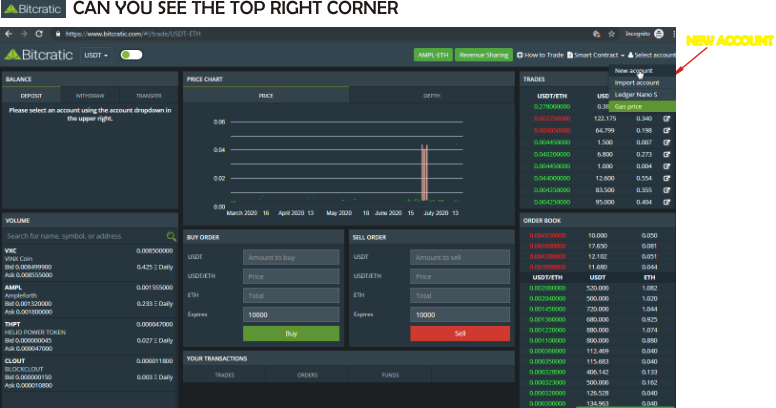The image size is (776, 408).
Task: Switch to the Deposit tab
Action: 31,96
